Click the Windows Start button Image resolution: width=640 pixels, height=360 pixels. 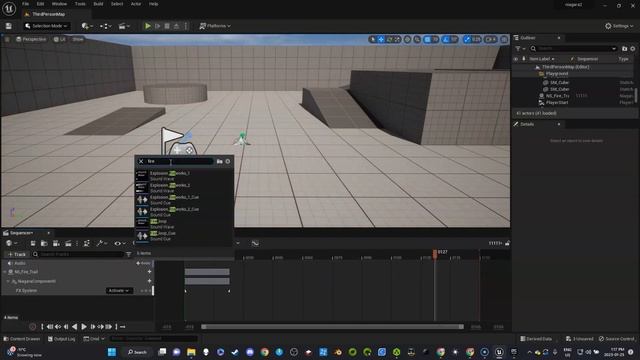[112, 352]
